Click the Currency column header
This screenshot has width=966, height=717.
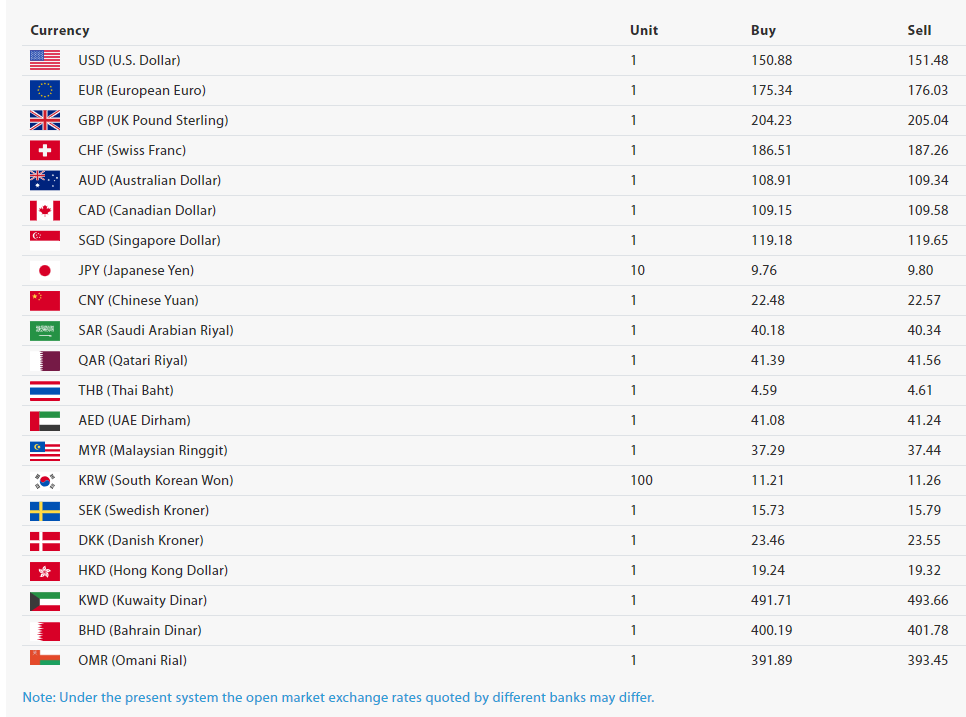pyautogui.click(x=60, y=30)
